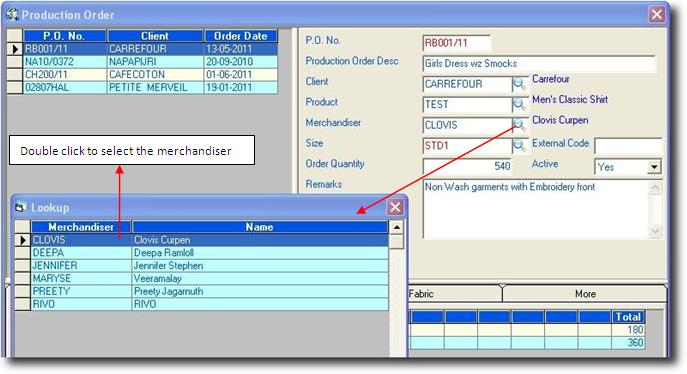Click the Product code field TEST
Viewport: 687px width, 374px height.
pos(467,105)
